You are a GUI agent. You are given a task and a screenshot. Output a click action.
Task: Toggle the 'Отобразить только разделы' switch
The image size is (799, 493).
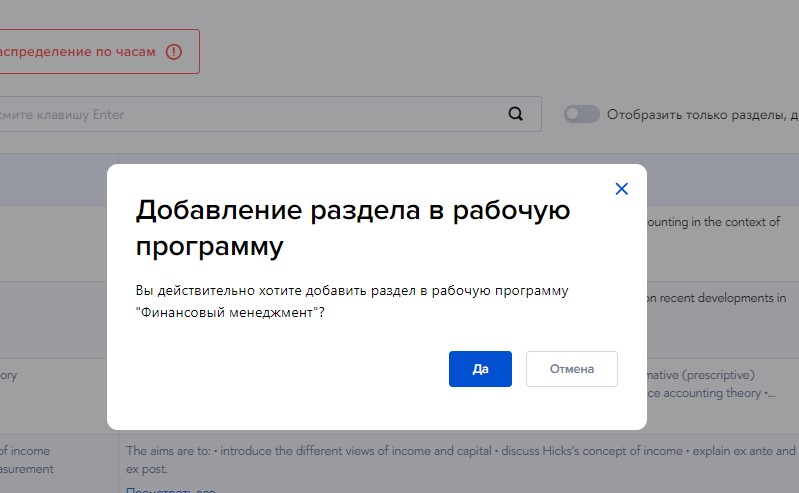581,114
